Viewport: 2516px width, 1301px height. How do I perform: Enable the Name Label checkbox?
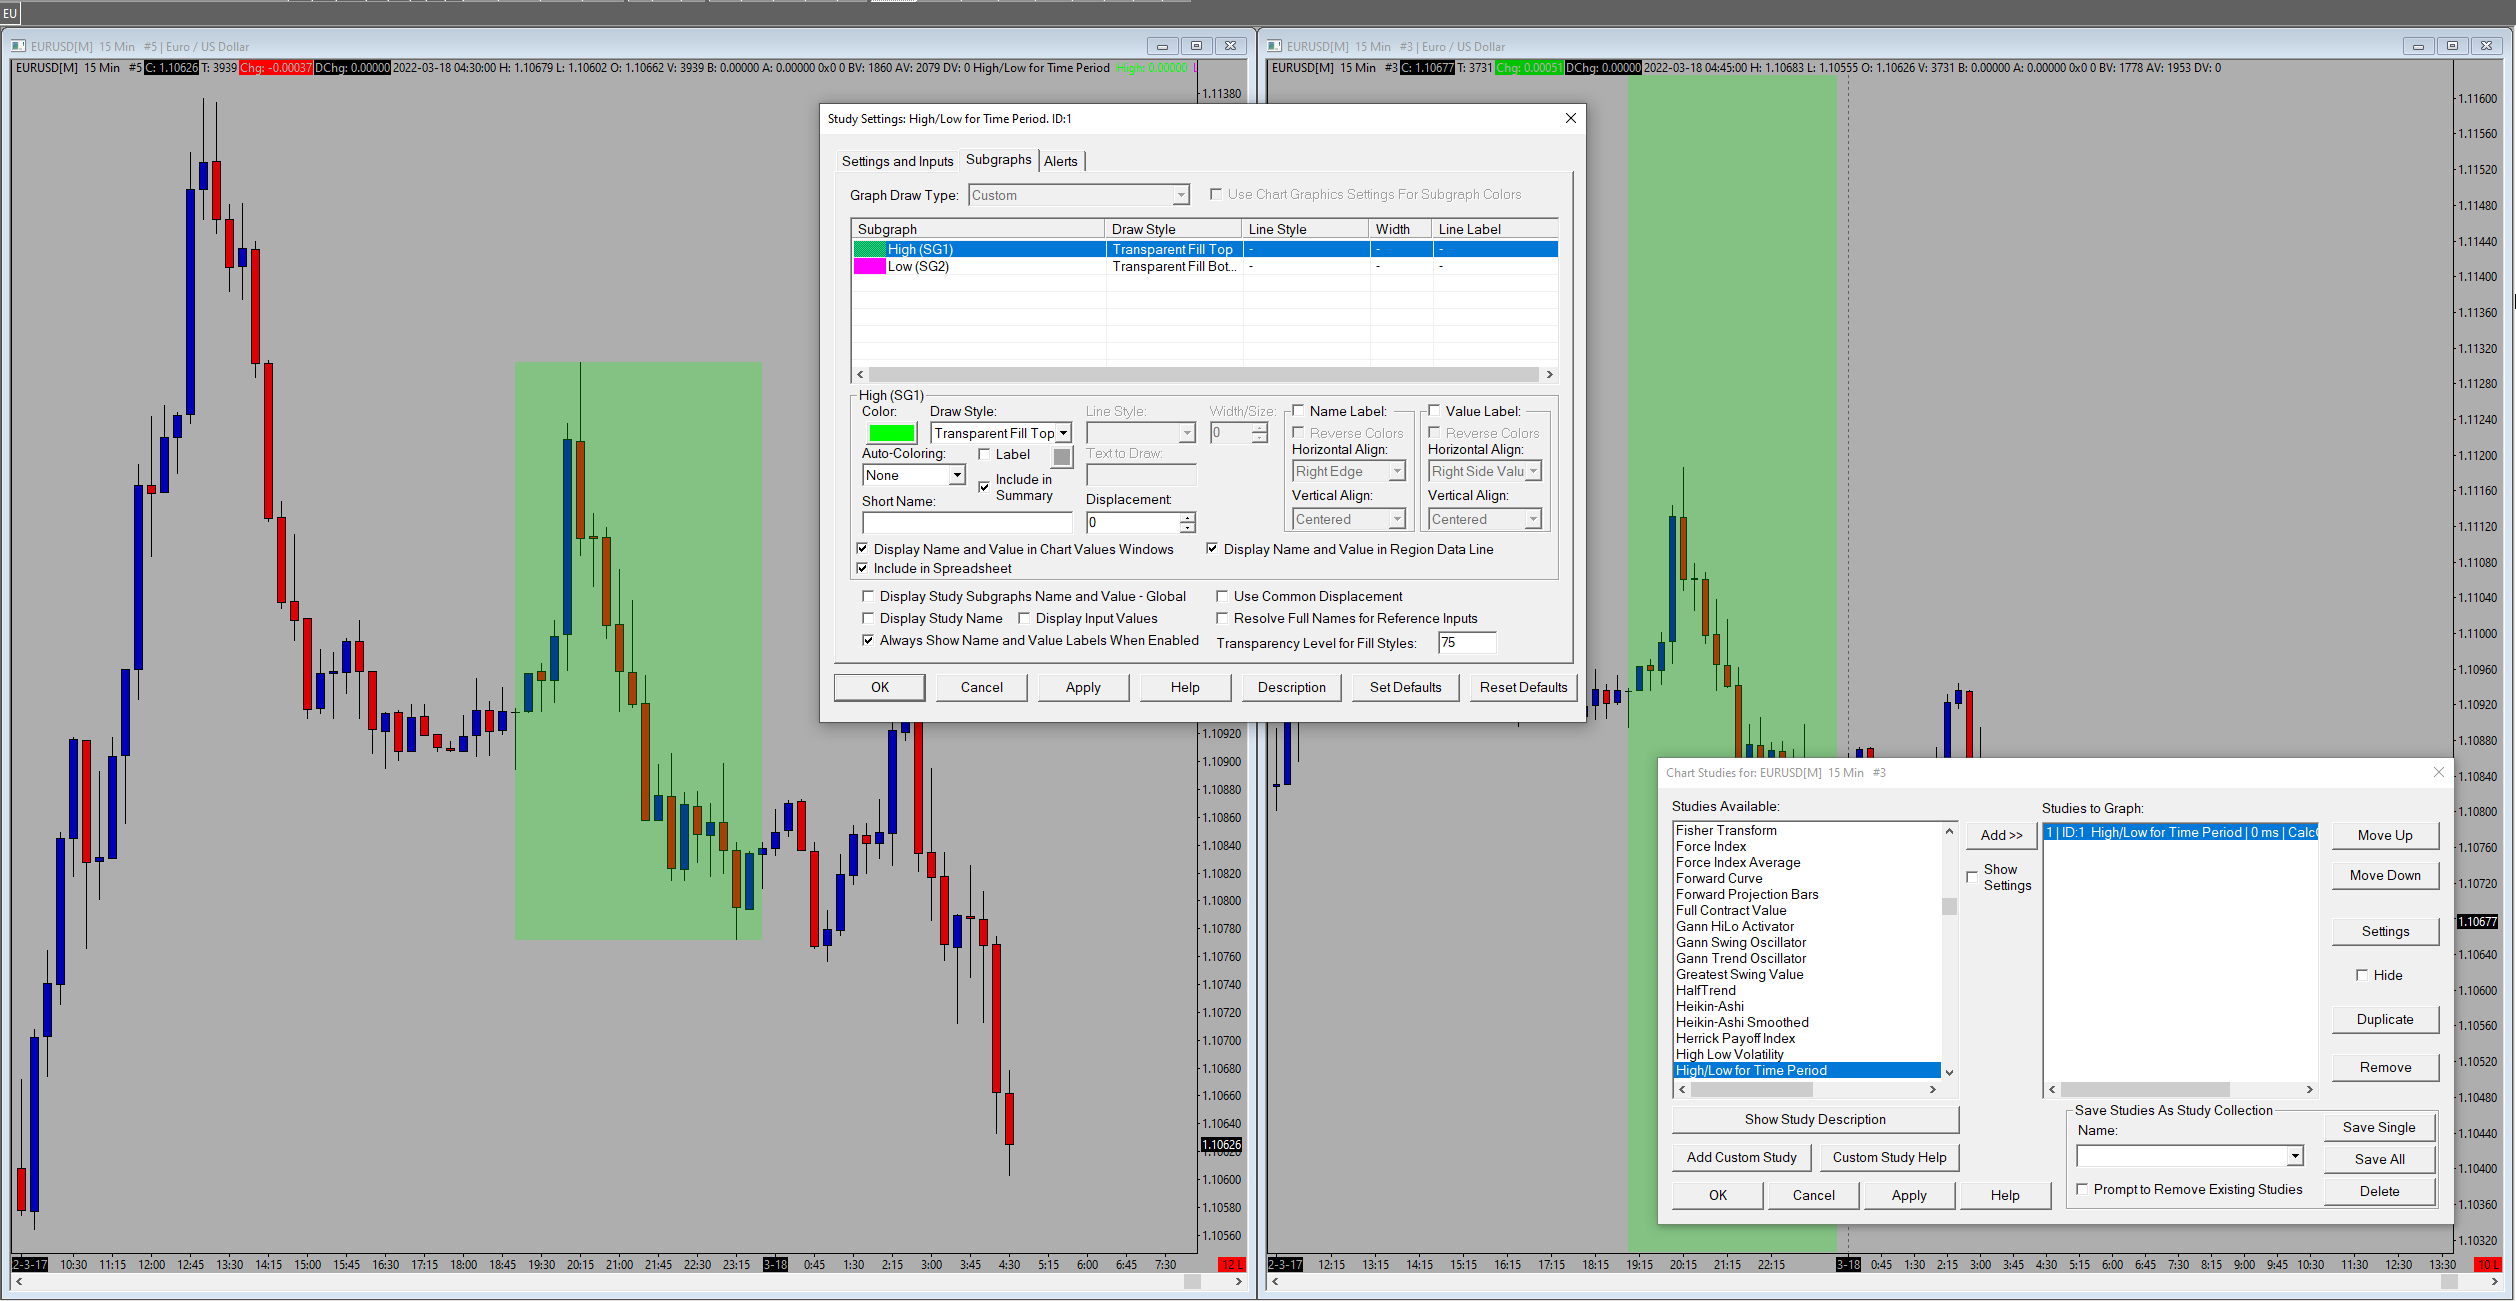[x=1298, y=411]
